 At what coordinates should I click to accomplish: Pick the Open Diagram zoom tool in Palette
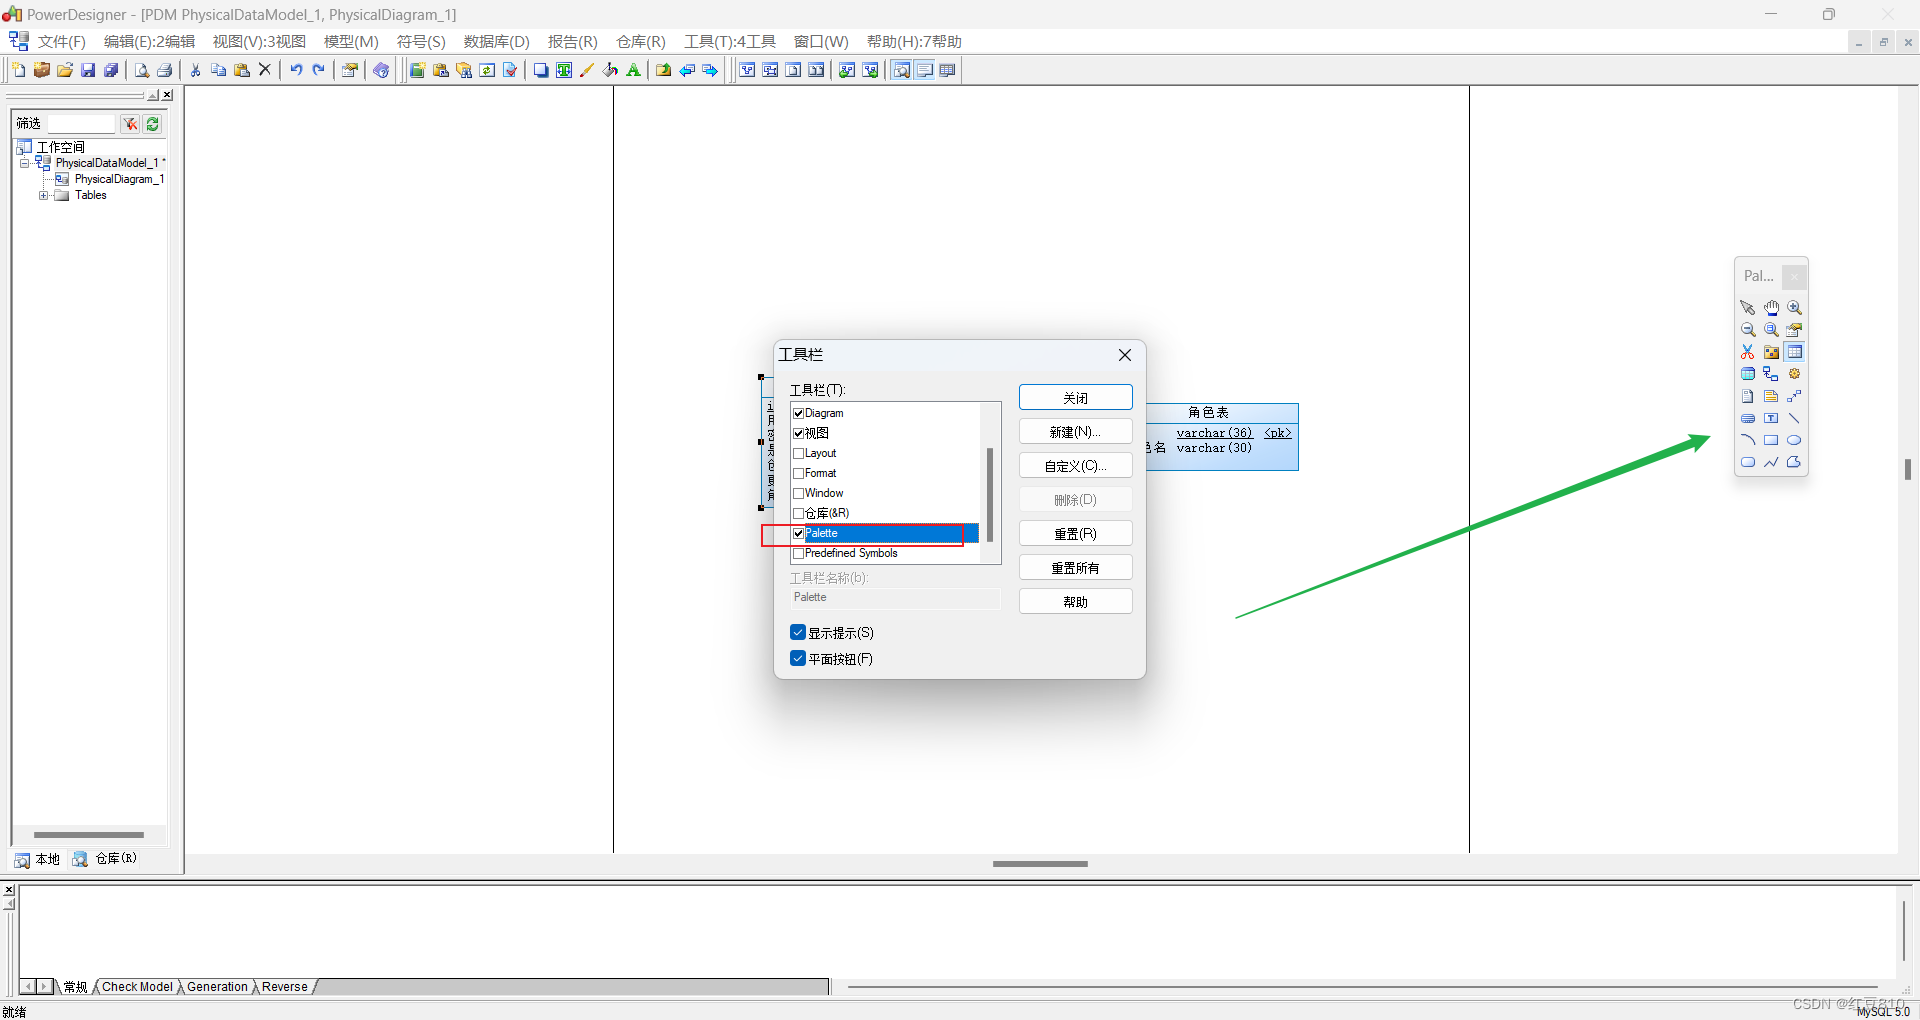click(x=1771, y=330)
